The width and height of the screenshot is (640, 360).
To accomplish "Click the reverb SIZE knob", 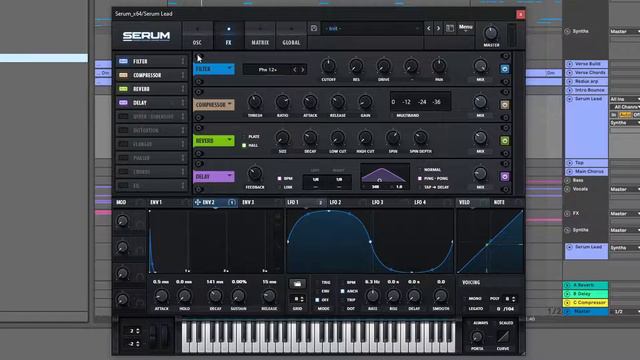I will click(x=282, y=138).
